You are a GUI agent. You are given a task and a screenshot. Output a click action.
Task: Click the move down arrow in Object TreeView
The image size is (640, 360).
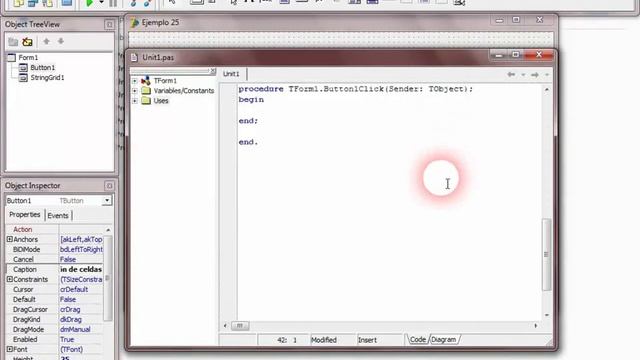click(x=61, y=41)
